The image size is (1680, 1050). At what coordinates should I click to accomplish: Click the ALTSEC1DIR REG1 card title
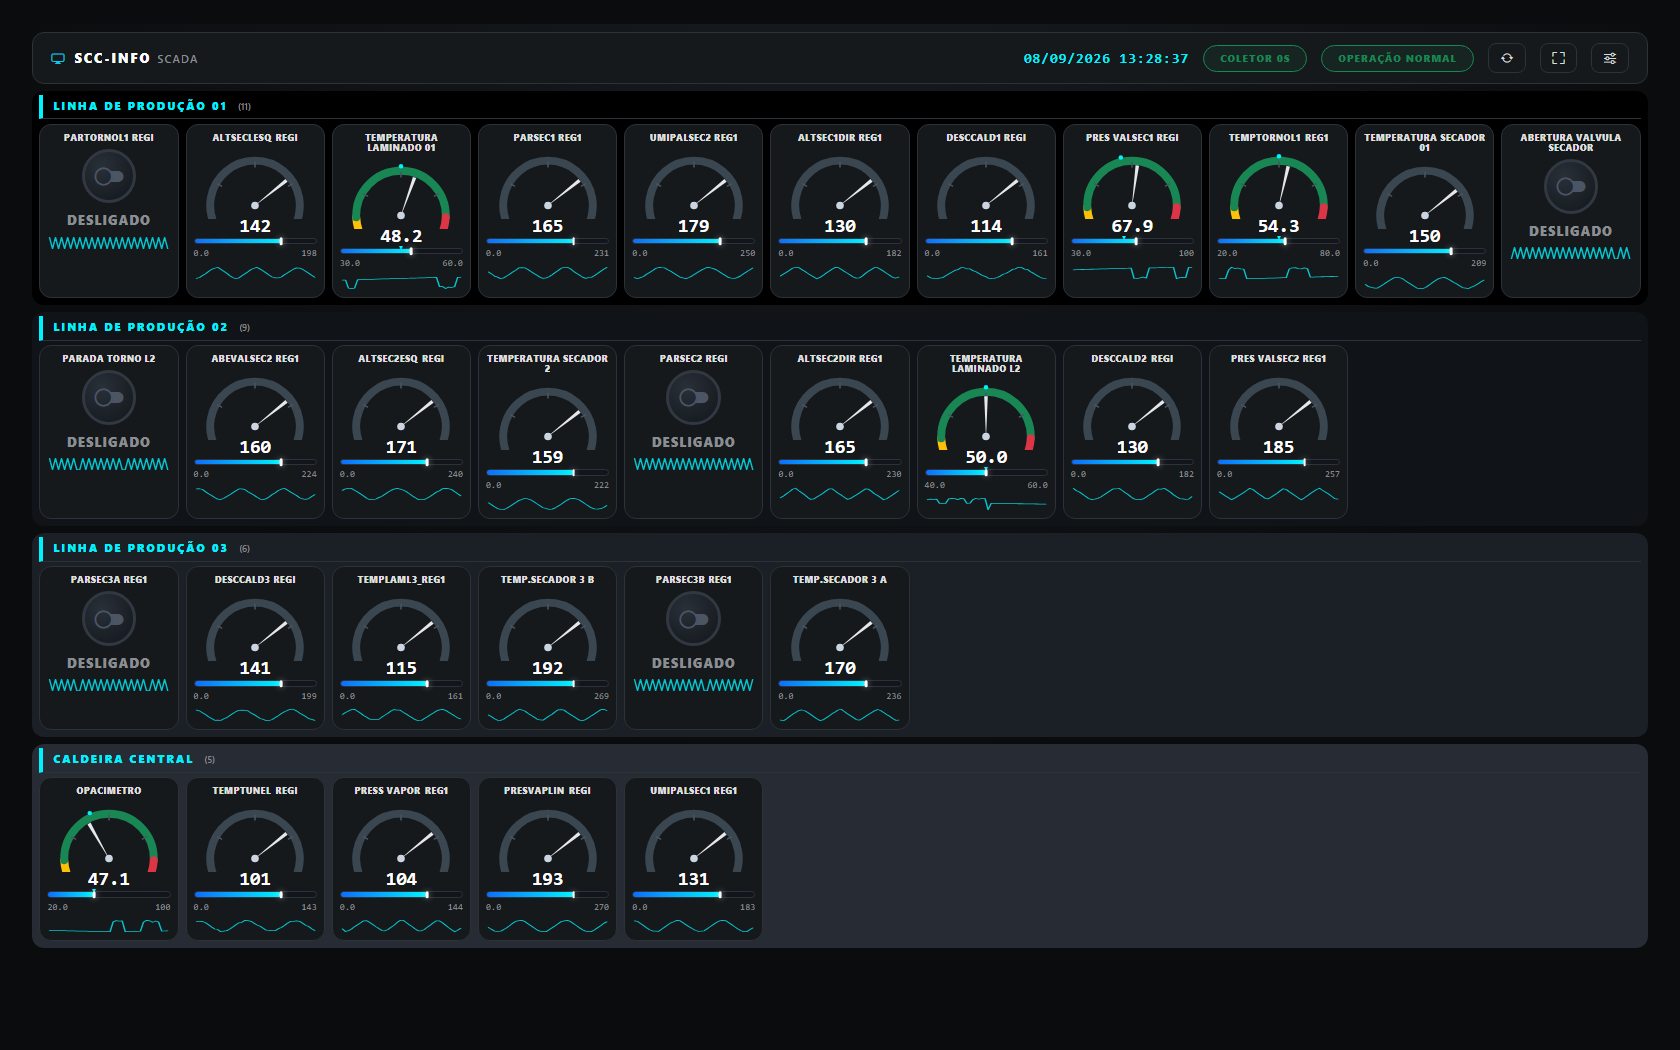tap(839, 138)
